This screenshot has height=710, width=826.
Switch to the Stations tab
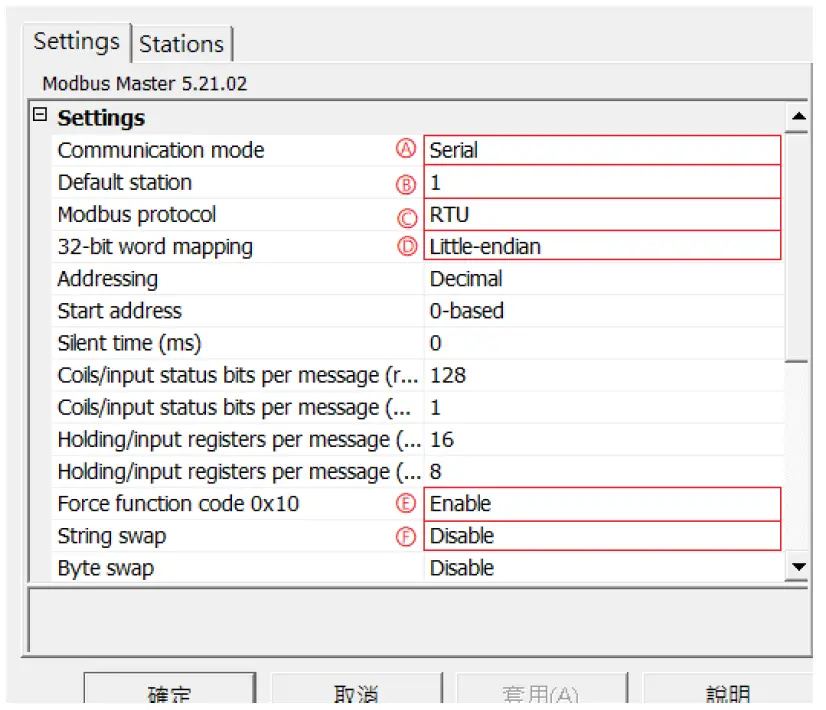(x=182, y=44)
